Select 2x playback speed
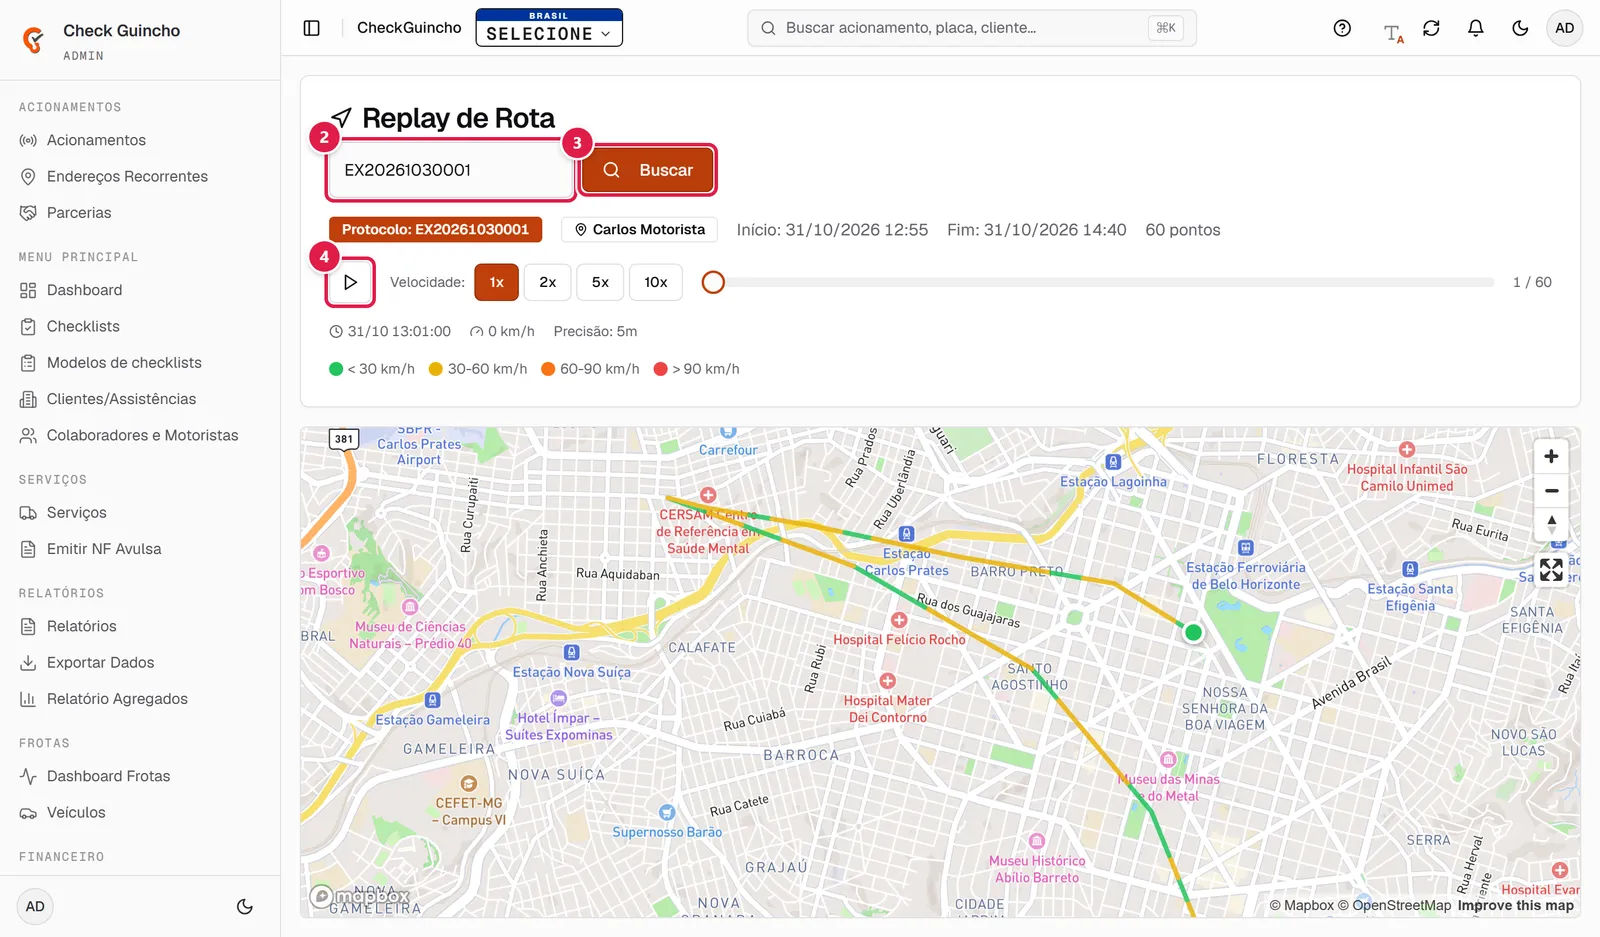 pyautogui.click(x=548, y=282)
